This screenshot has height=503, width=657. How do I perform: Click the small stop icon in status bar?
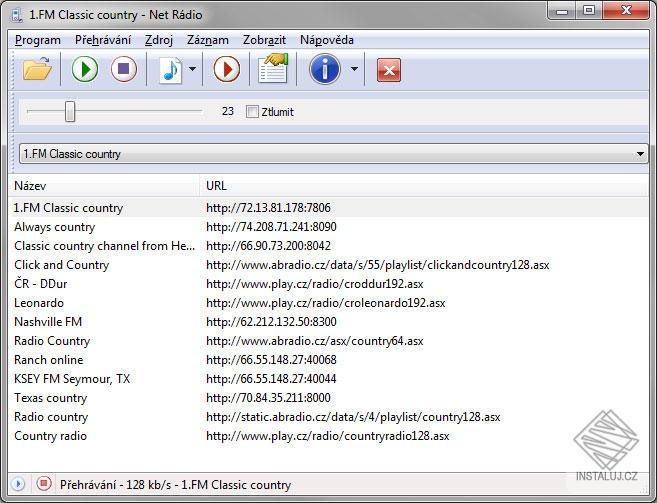(x=43, y=484)
